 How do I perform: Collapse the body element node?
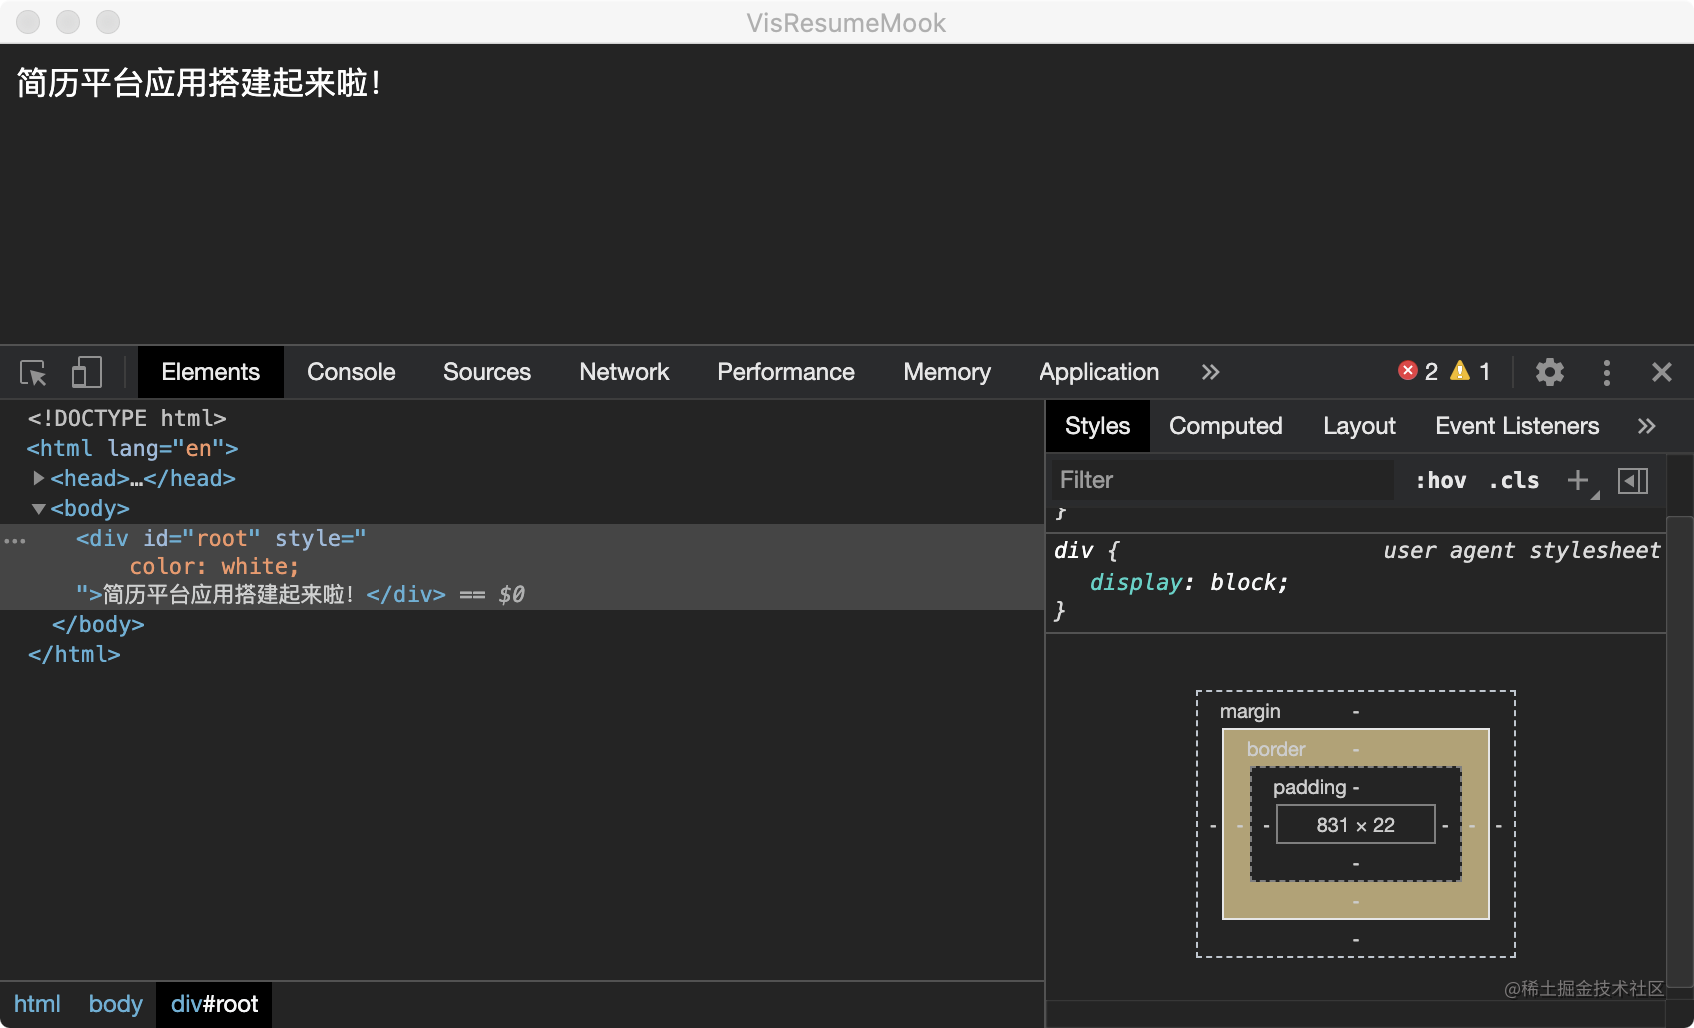coord(38,508)
